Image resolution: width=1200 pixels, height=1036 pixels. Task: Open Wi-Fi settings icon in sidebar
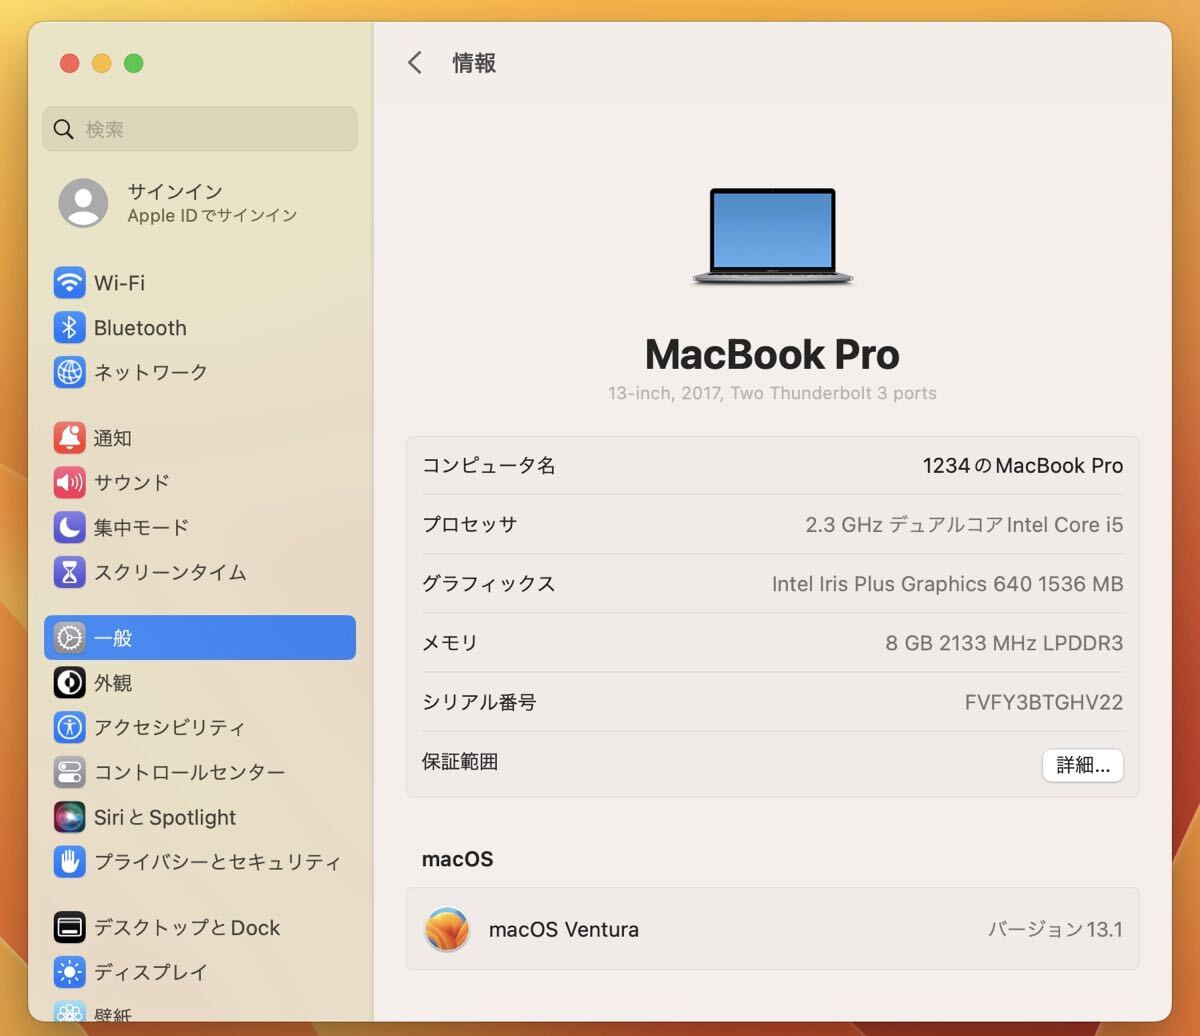(69, 283)
